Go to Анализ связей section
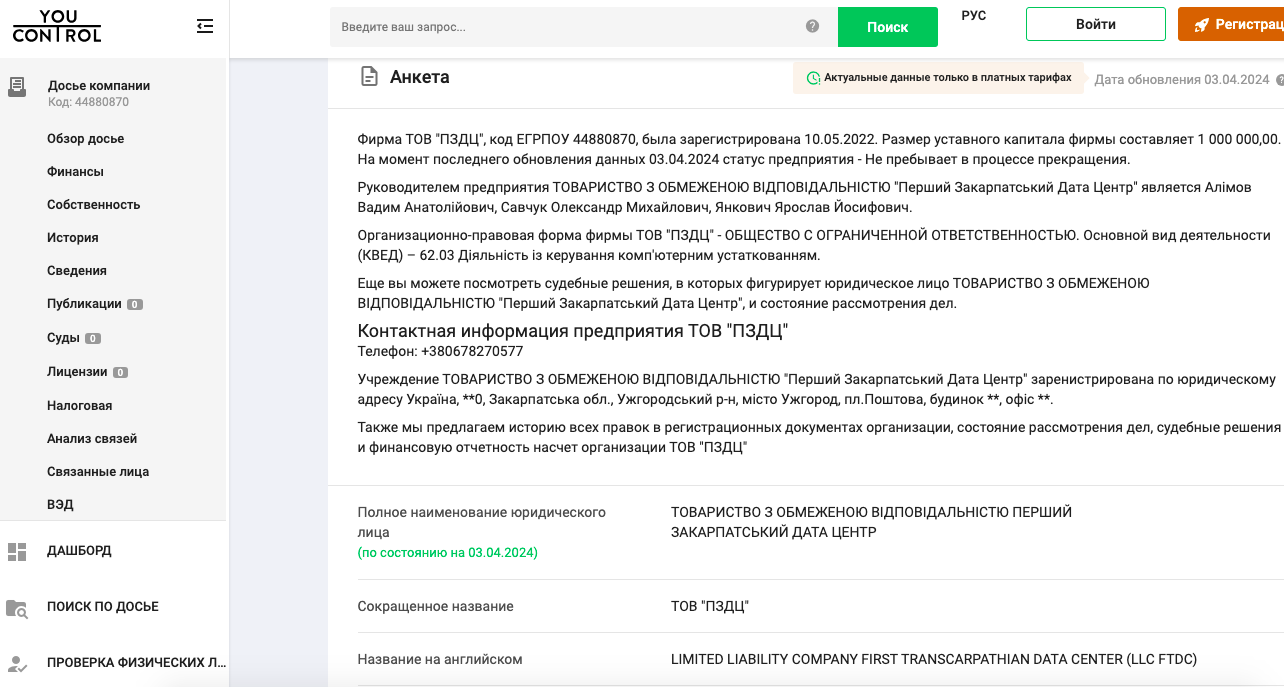This screenshot has width=1284, height=687. 92,439
